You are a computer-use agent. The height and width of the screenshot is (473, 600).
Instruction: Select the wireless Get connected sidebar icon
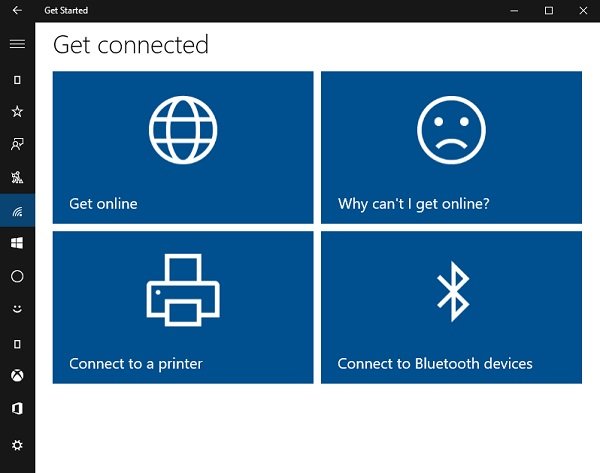(x=17, y=210)
